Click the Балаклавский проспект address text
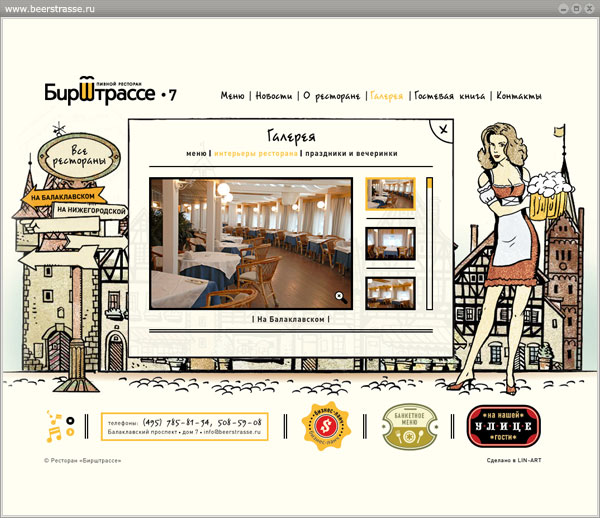The image size is (600, 518). [142, 432]
